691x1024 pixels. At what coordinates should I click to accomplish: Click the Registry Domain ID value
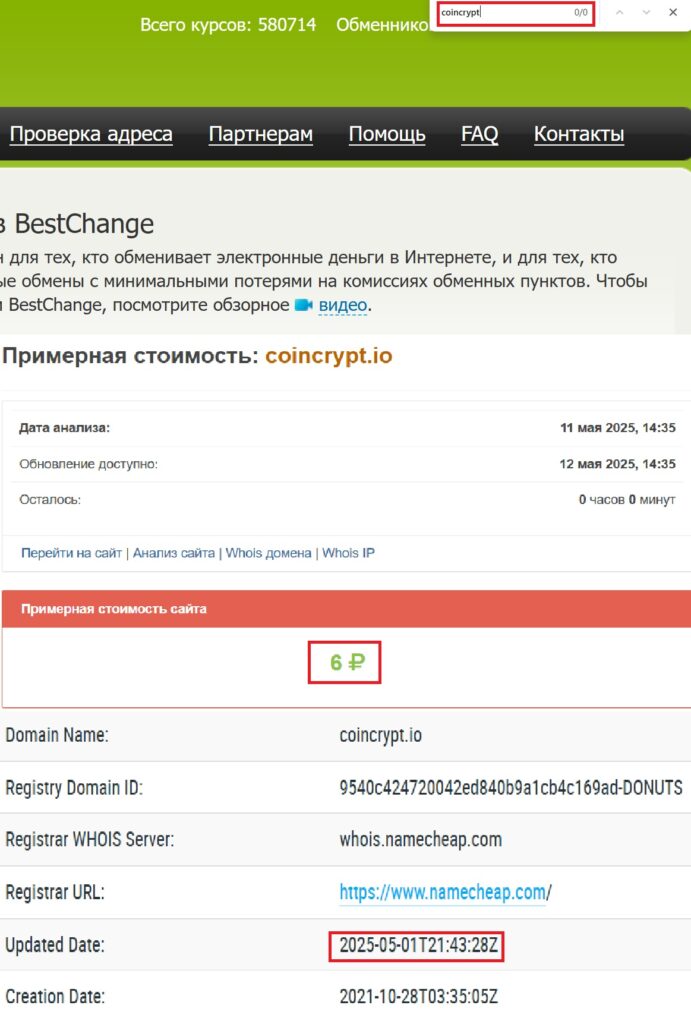click(510, 788)
